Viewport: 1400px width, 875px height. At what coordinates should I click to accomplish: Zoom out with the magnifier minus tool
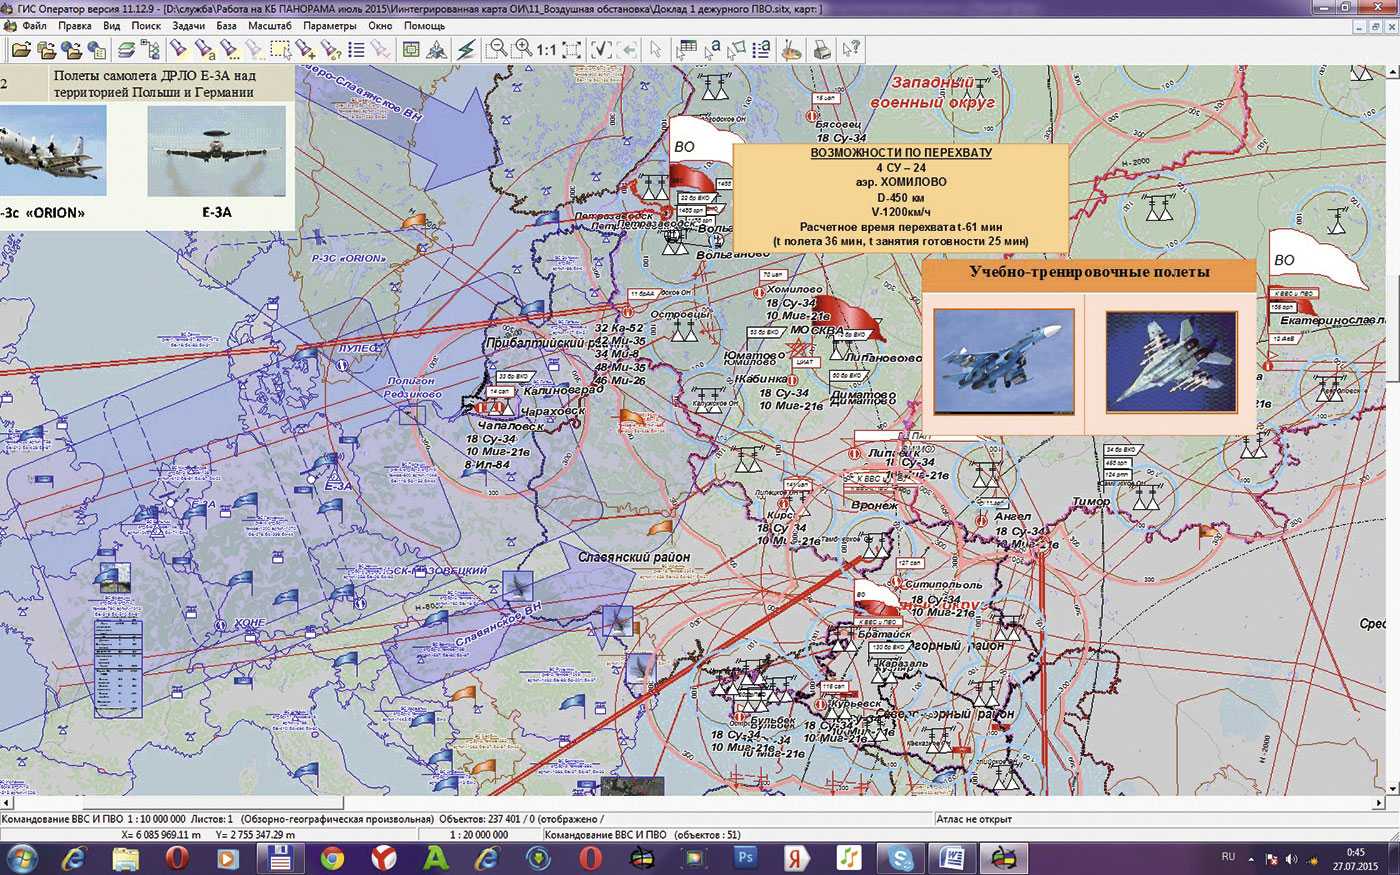[x=497, y=49]
